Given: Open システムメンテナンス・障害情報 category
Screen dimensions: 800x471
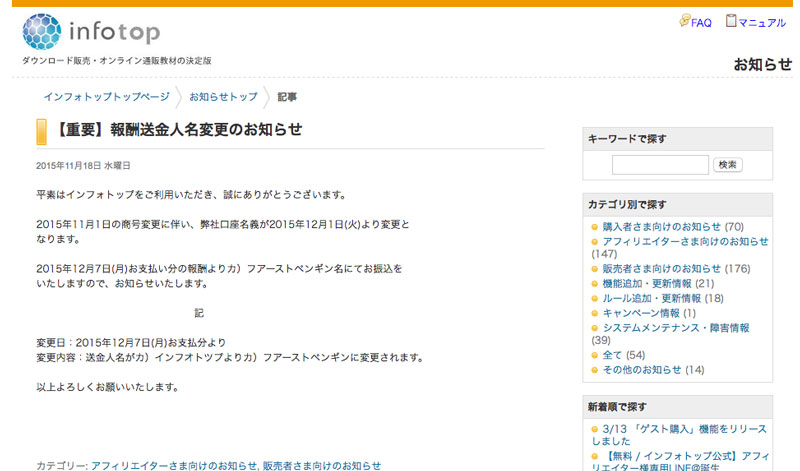Looking at the screenshot, I should click(675, 327).
